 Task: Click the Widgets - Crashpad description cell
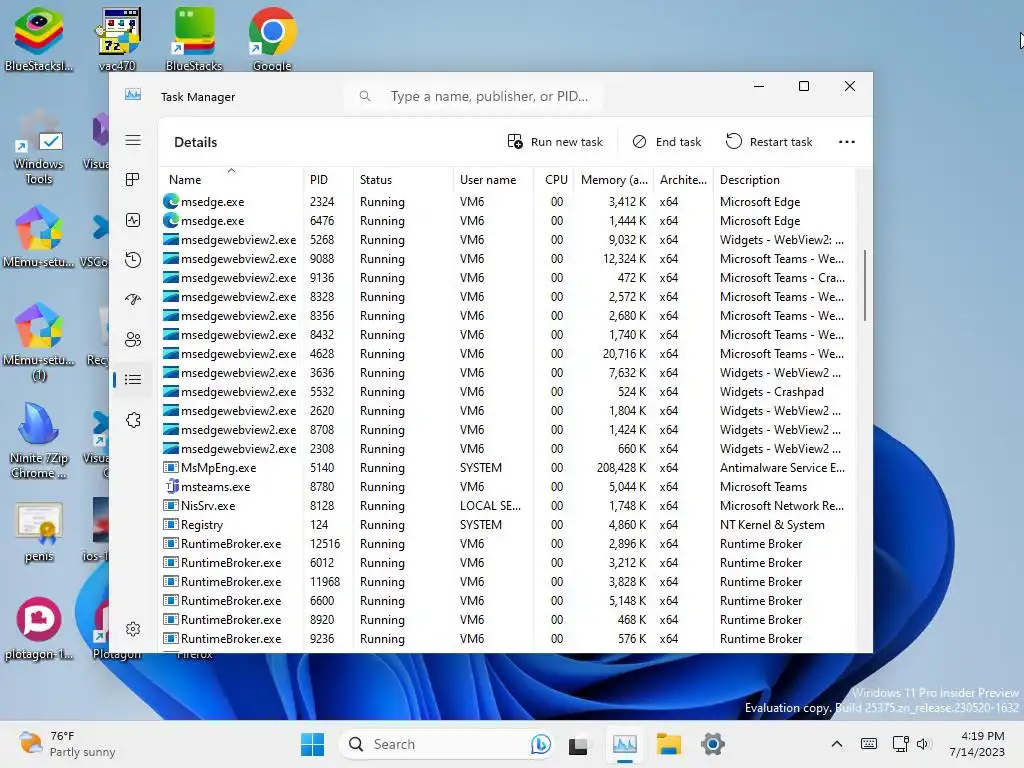click(771, 392)
